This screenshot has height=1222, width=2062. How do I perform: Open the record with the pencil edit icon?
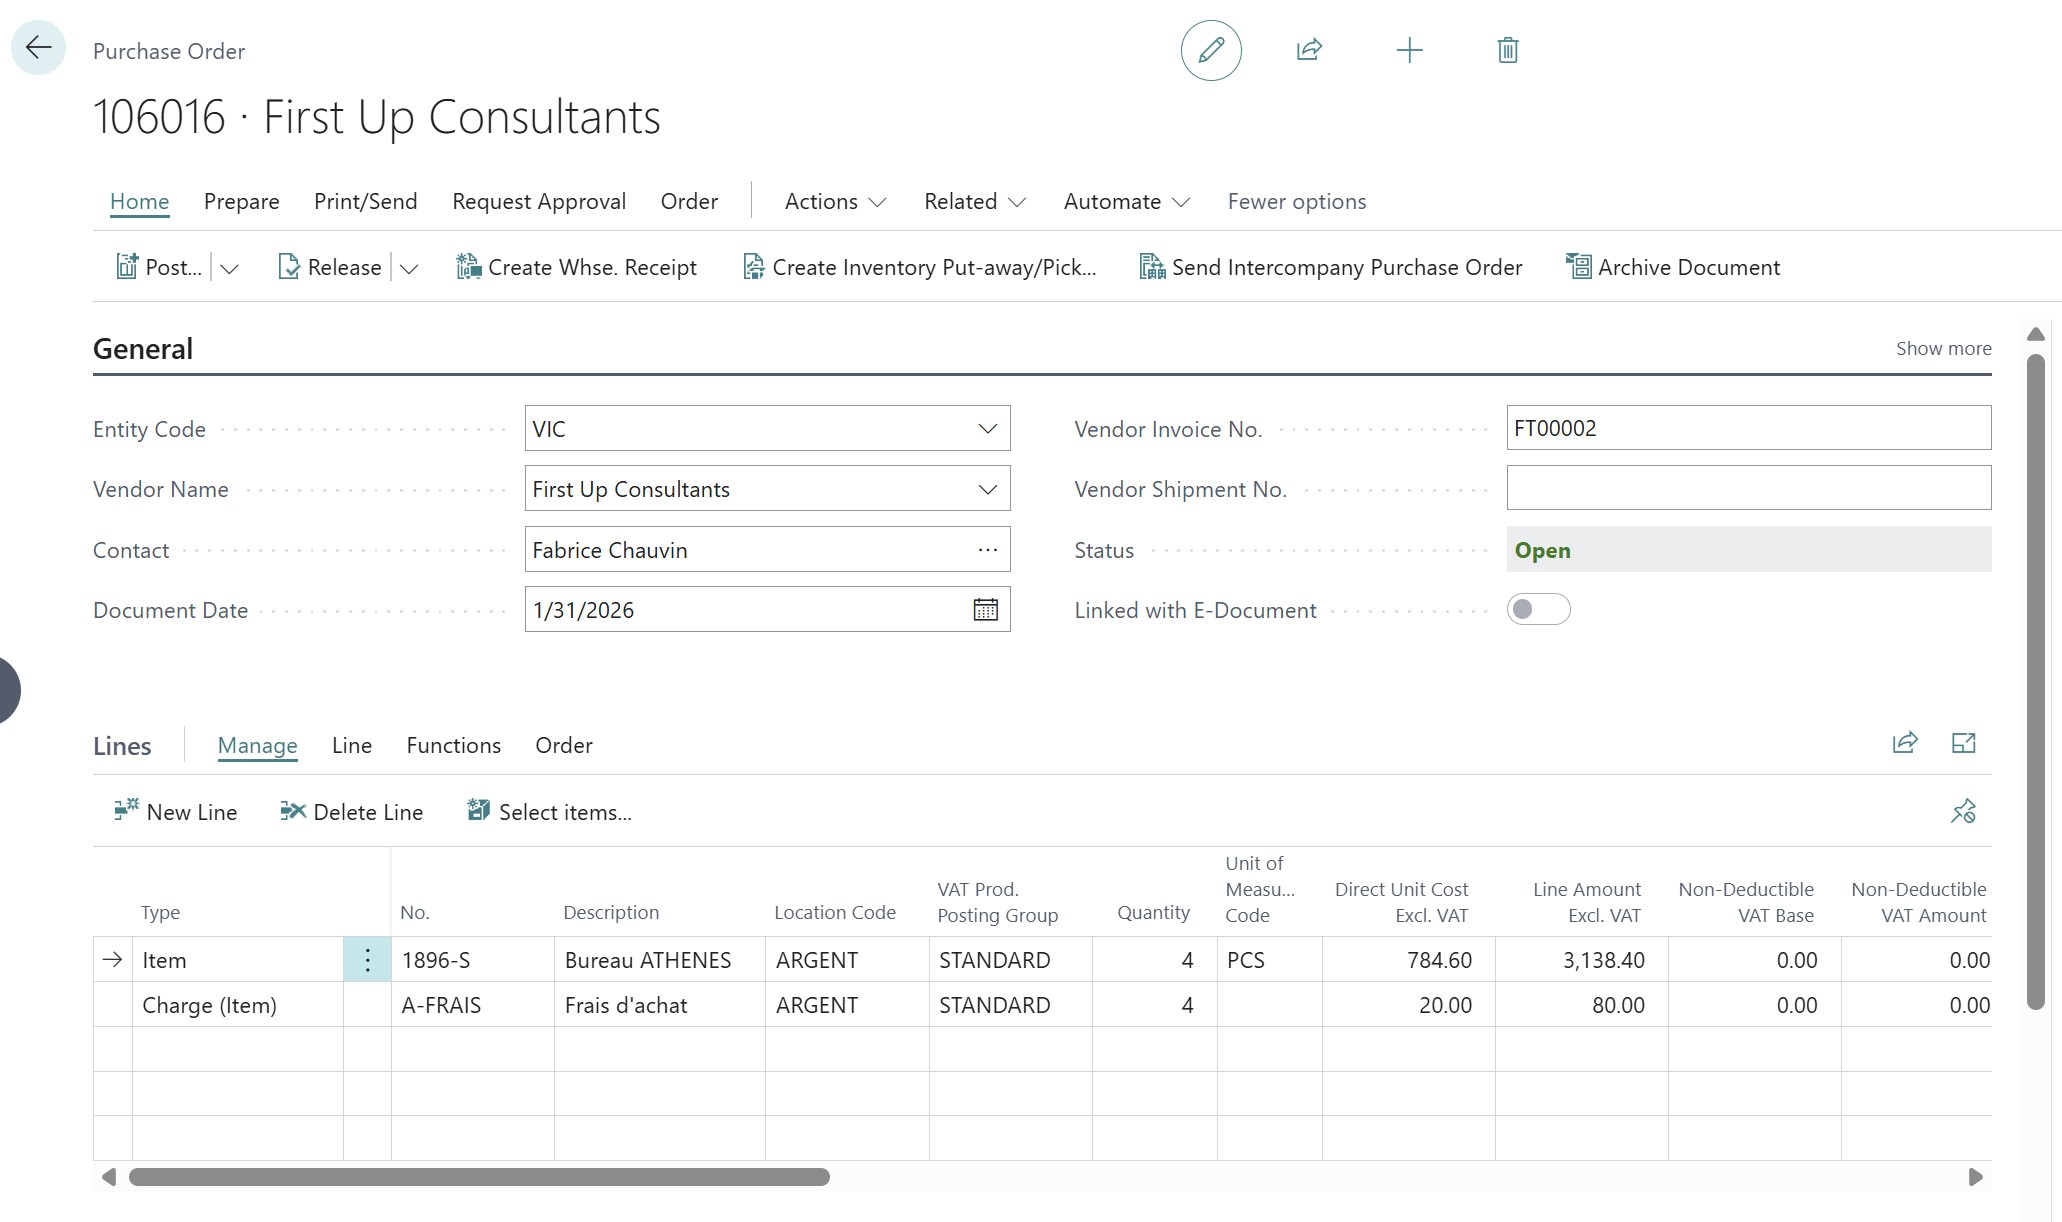pos(1210,50)
